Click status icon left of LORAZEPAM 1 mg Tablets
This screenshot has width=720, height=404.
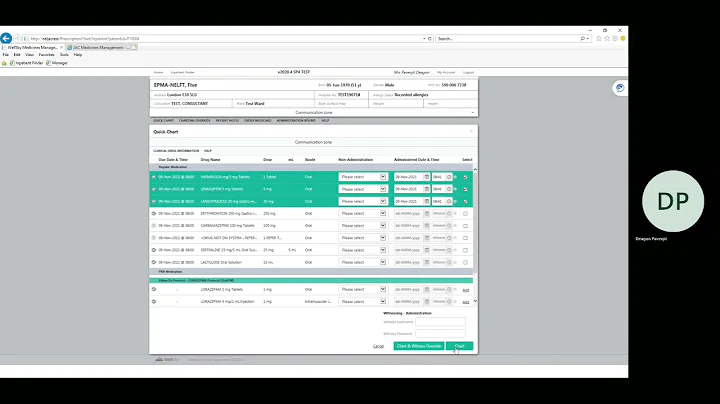[154, 289]
